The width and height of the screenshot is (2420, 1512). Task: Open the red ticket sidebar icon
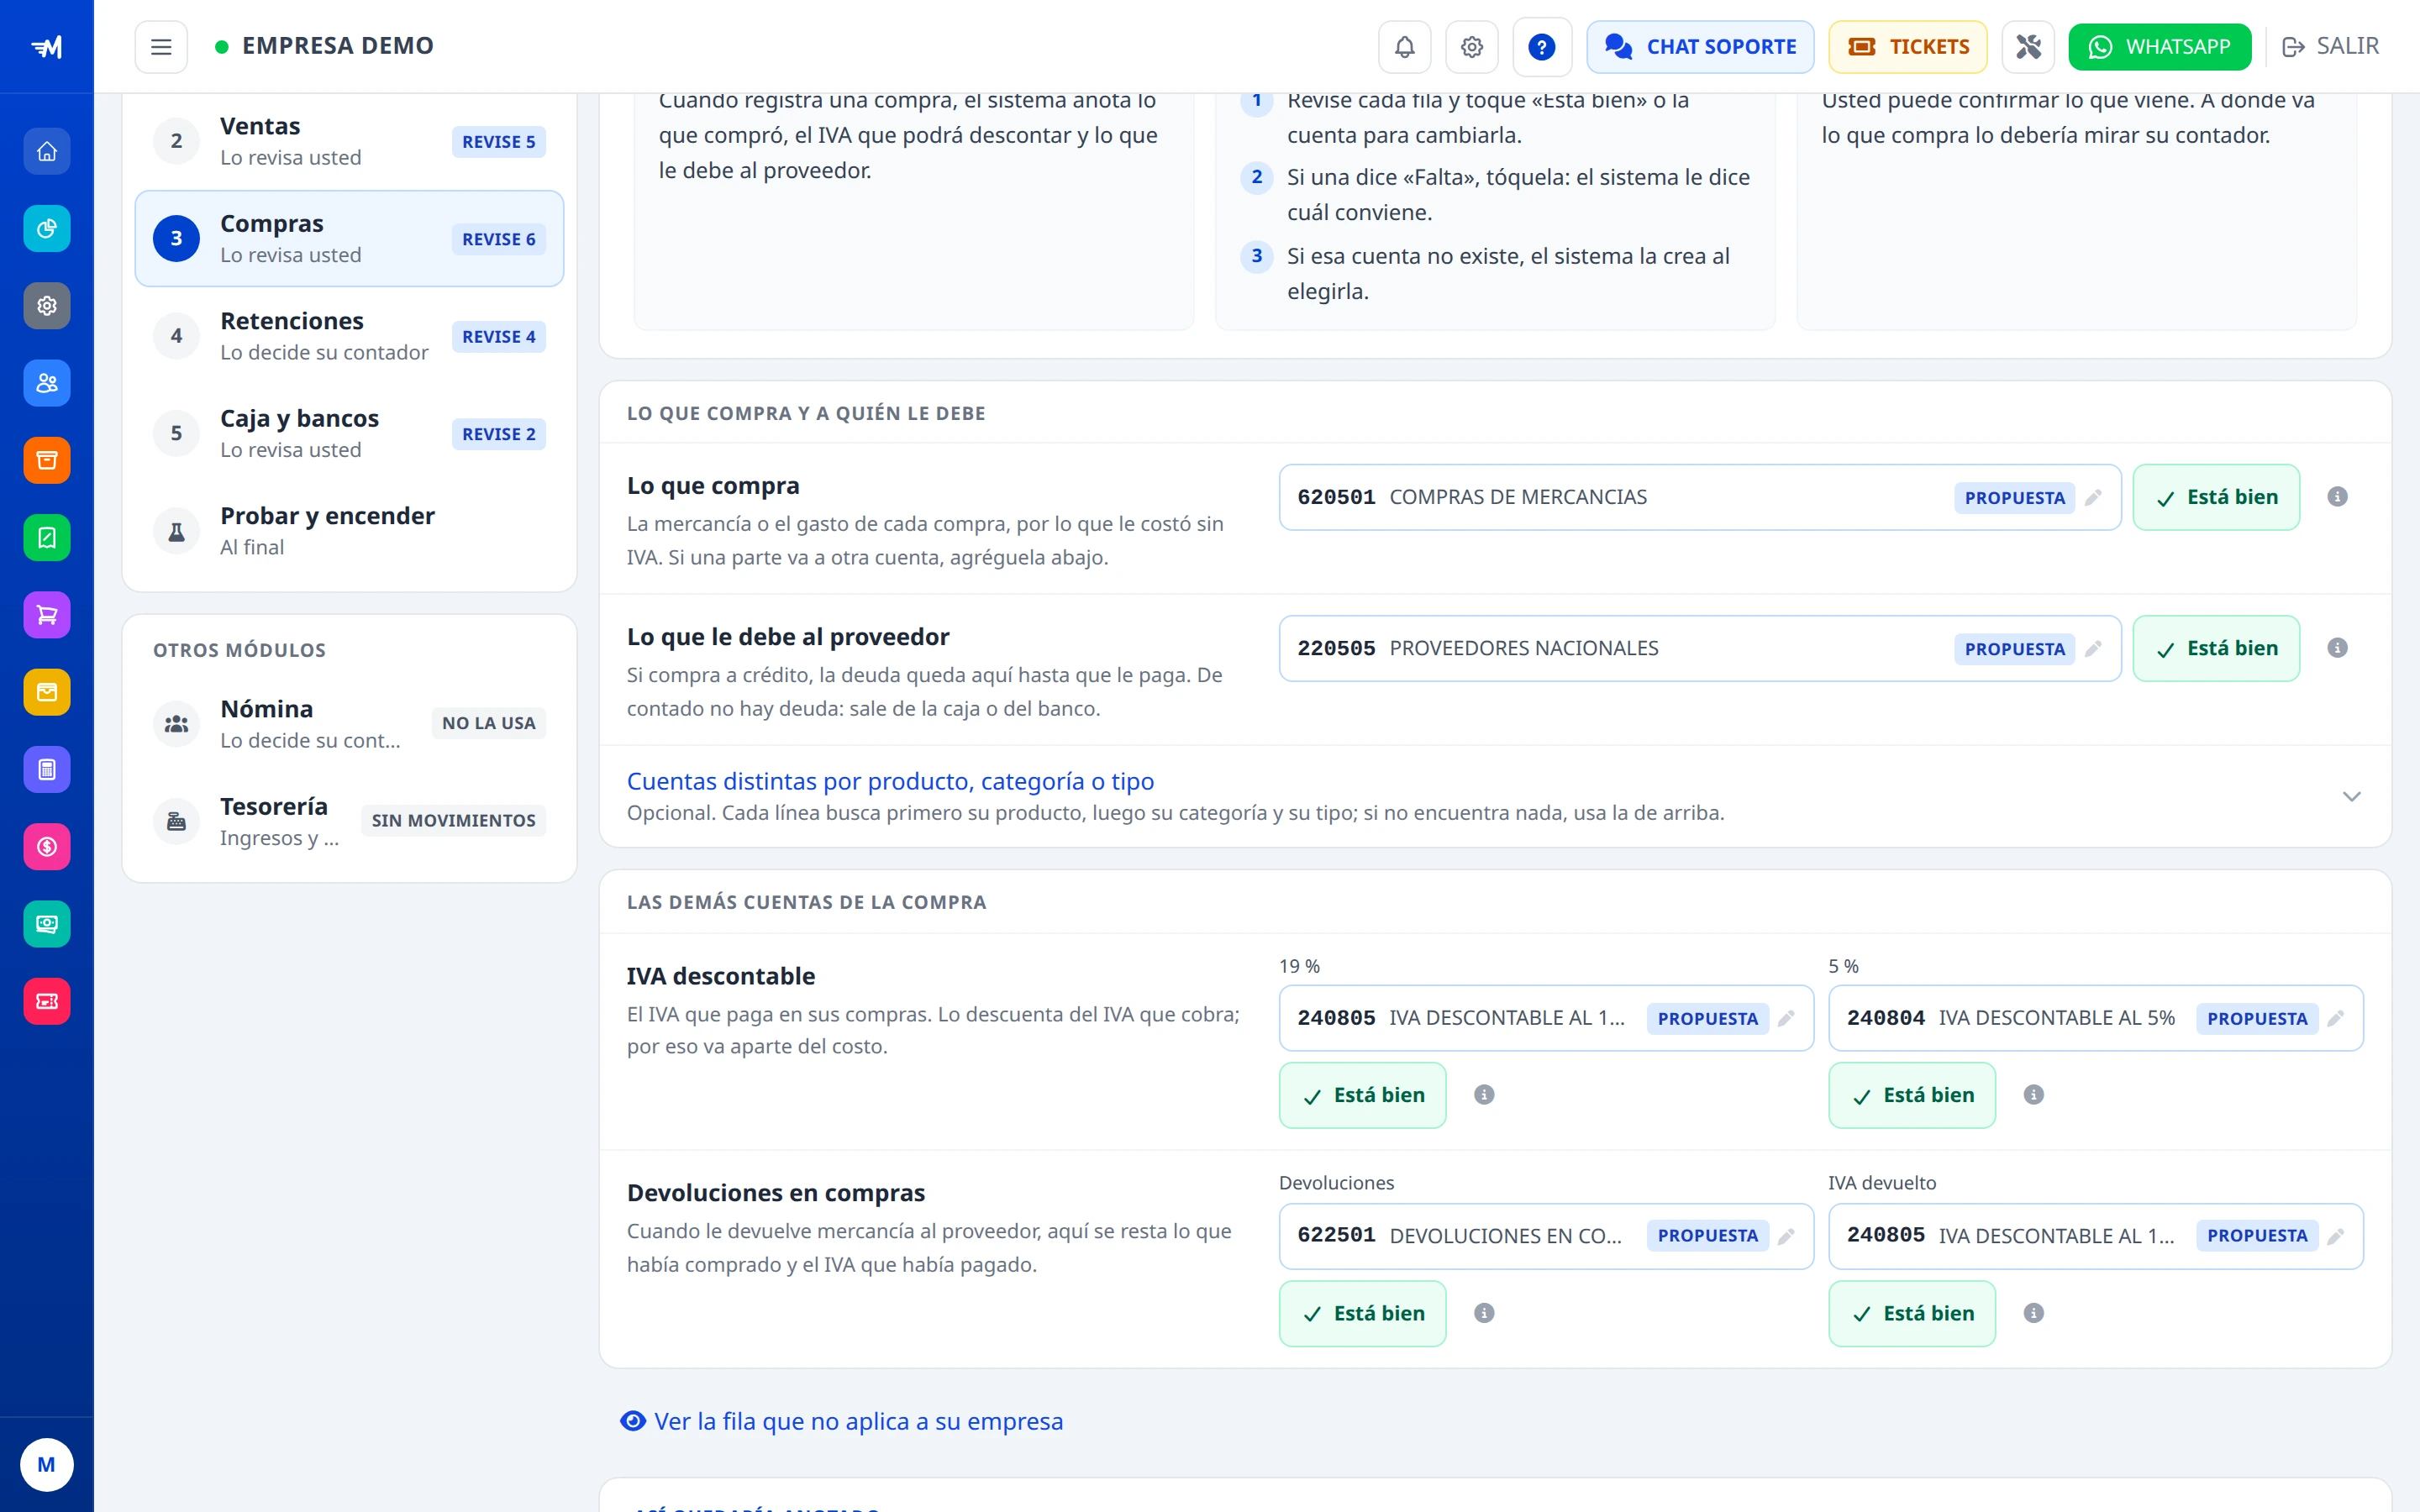point(47,1001)
